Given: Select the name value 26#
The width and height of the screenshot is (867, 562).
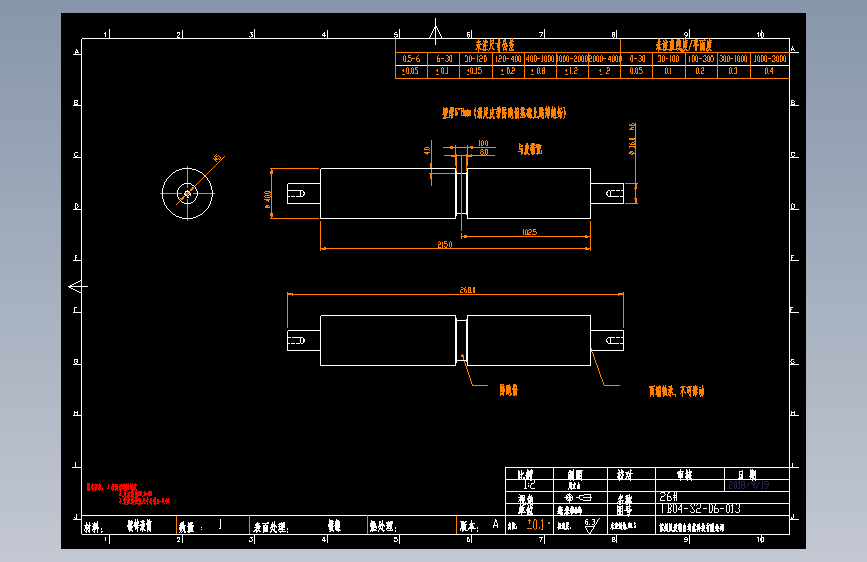Looking at the screenshot, I should [x=668, y=497].
